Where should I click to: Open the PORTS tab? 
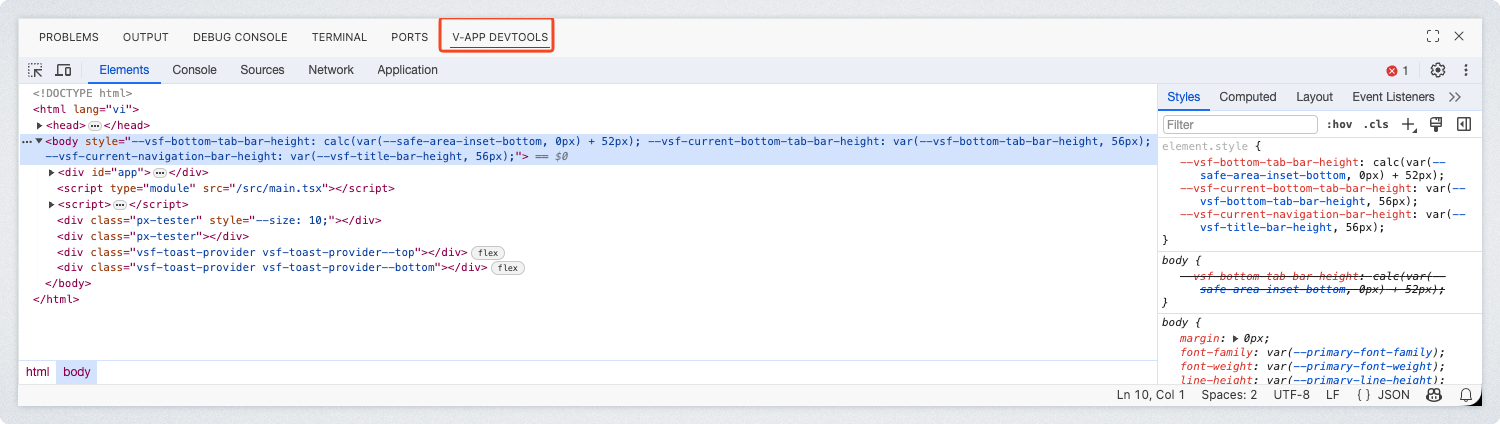410,37
